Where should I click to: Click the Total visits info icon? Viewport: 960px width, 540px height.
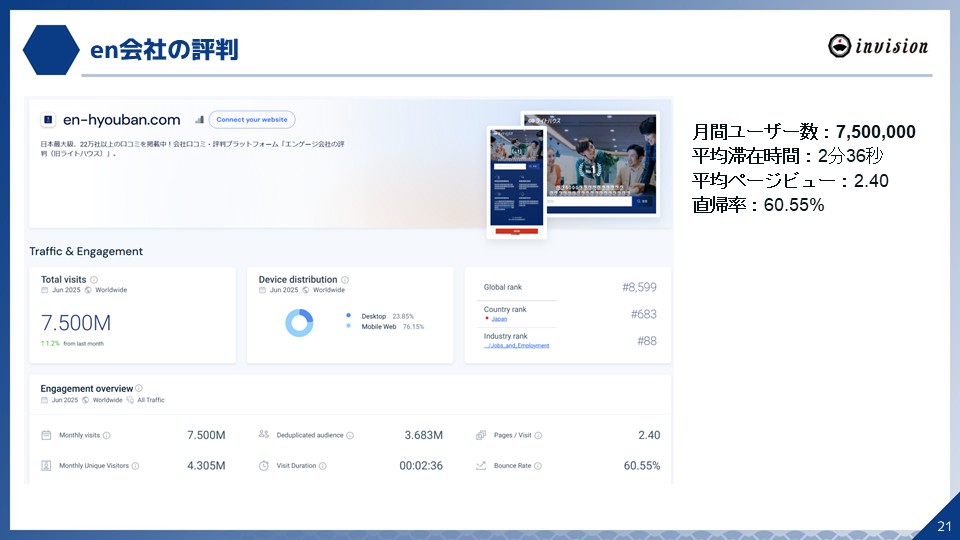(94, 280)
